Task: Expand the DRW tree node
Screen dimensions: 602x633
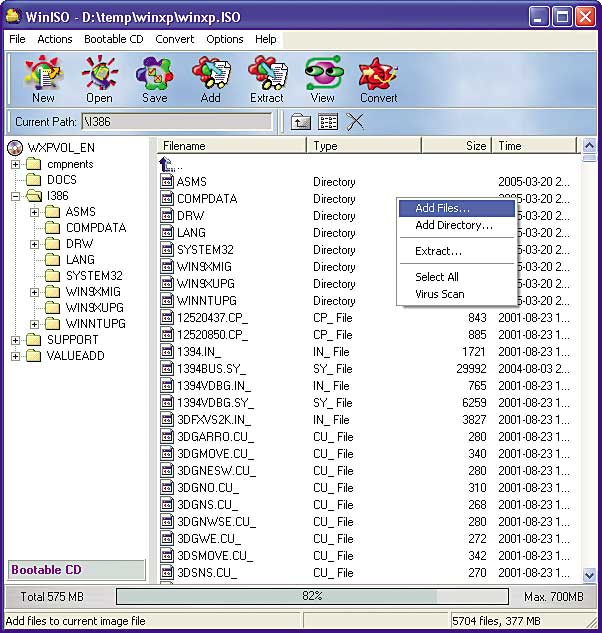Action: click(x=34, y=244)
